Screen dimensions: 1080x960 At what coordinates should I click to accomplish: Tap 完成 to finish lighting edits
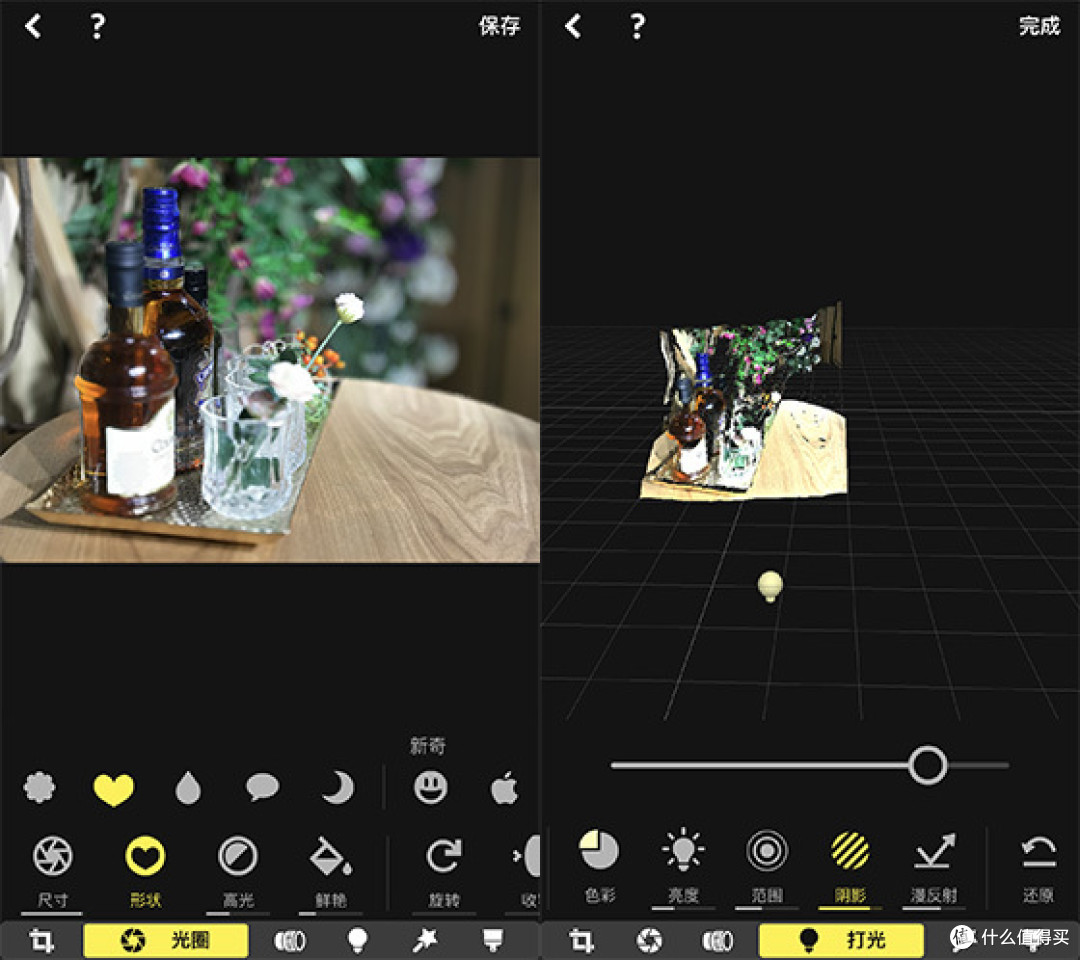(x=1039, y=26)
